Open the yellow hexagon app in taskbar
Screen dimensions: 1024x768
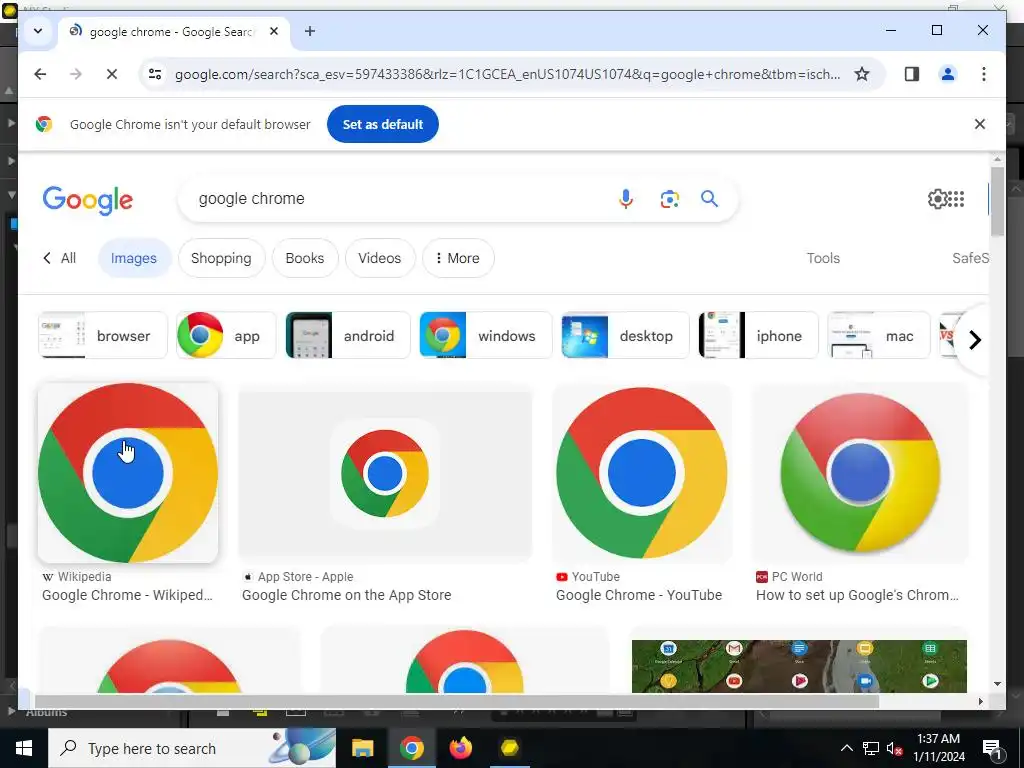click(509, 748)
